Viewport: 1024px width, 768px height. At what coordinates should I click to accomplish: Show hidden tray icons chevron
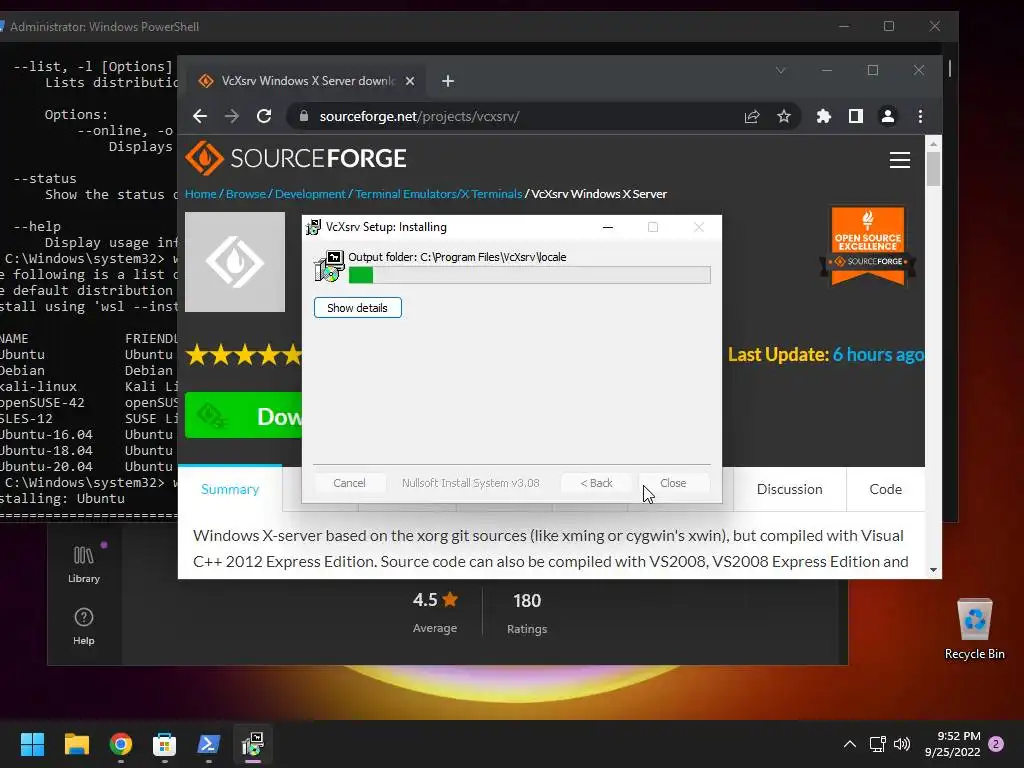pos(850,744)
